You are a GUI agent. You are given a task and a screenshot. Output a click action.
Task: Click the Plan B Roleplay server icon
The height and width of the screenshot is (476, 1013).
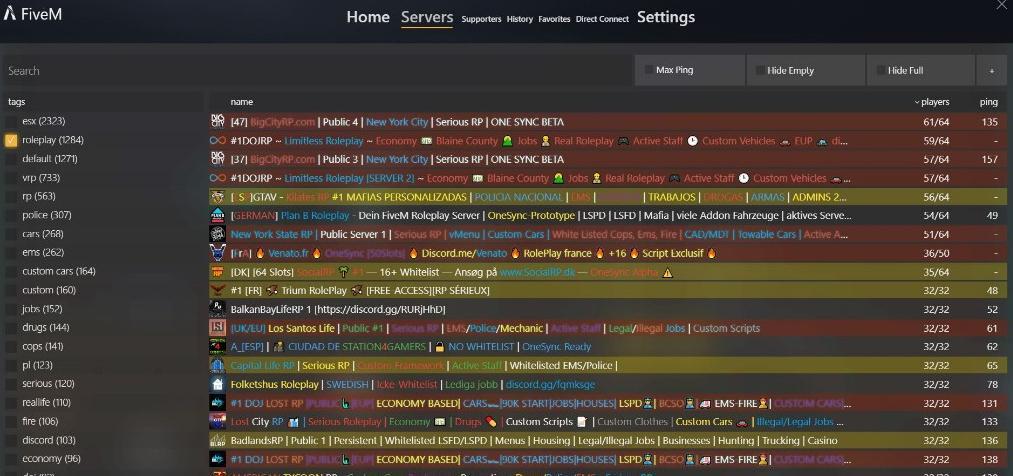(217, 215)
